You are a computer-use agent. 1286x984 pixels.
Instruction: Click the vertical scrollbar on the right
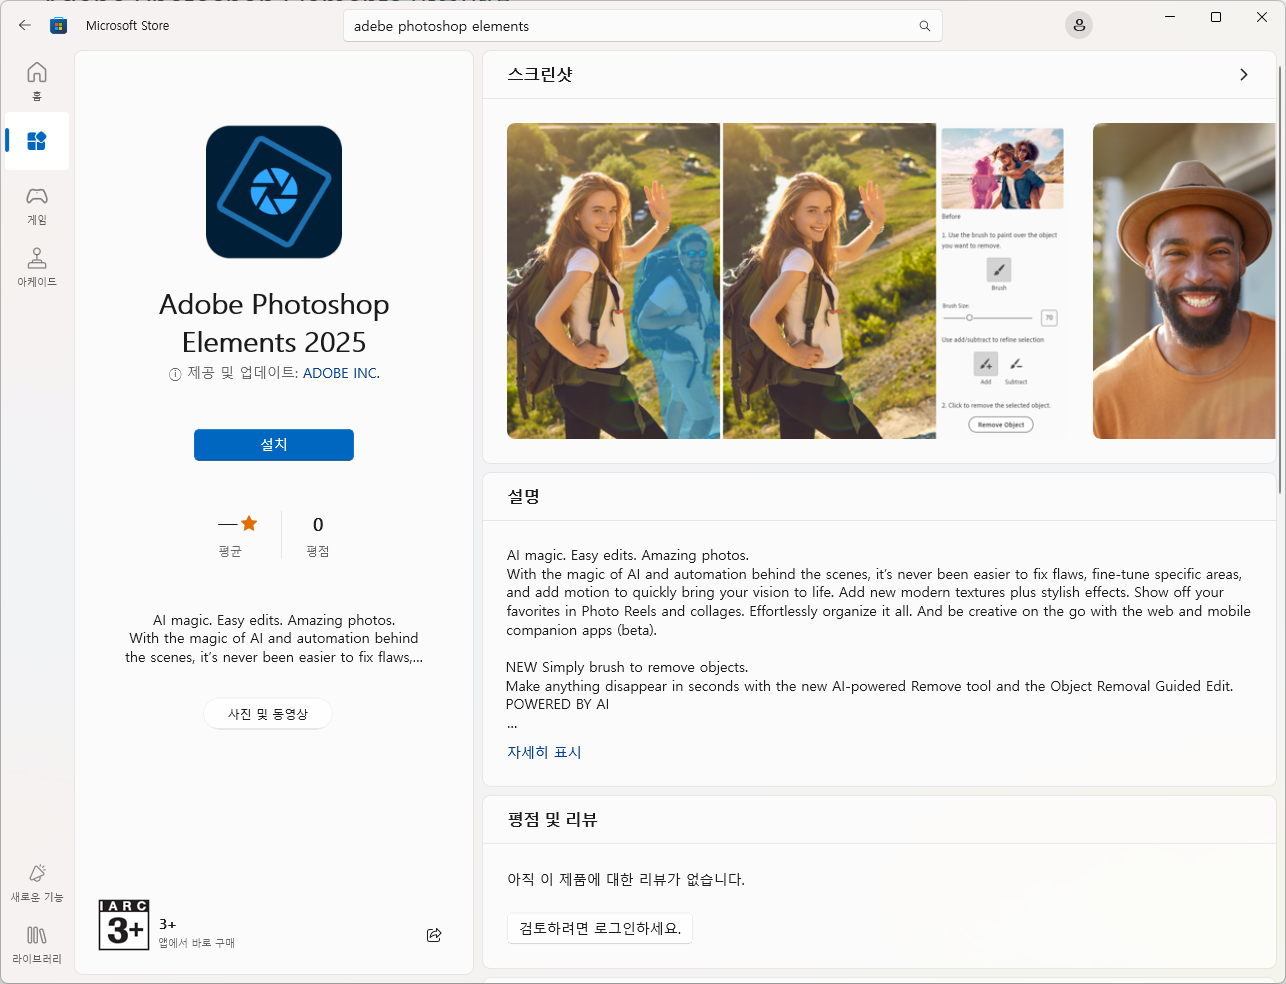pyautogui.click(x=1280, y=280)
